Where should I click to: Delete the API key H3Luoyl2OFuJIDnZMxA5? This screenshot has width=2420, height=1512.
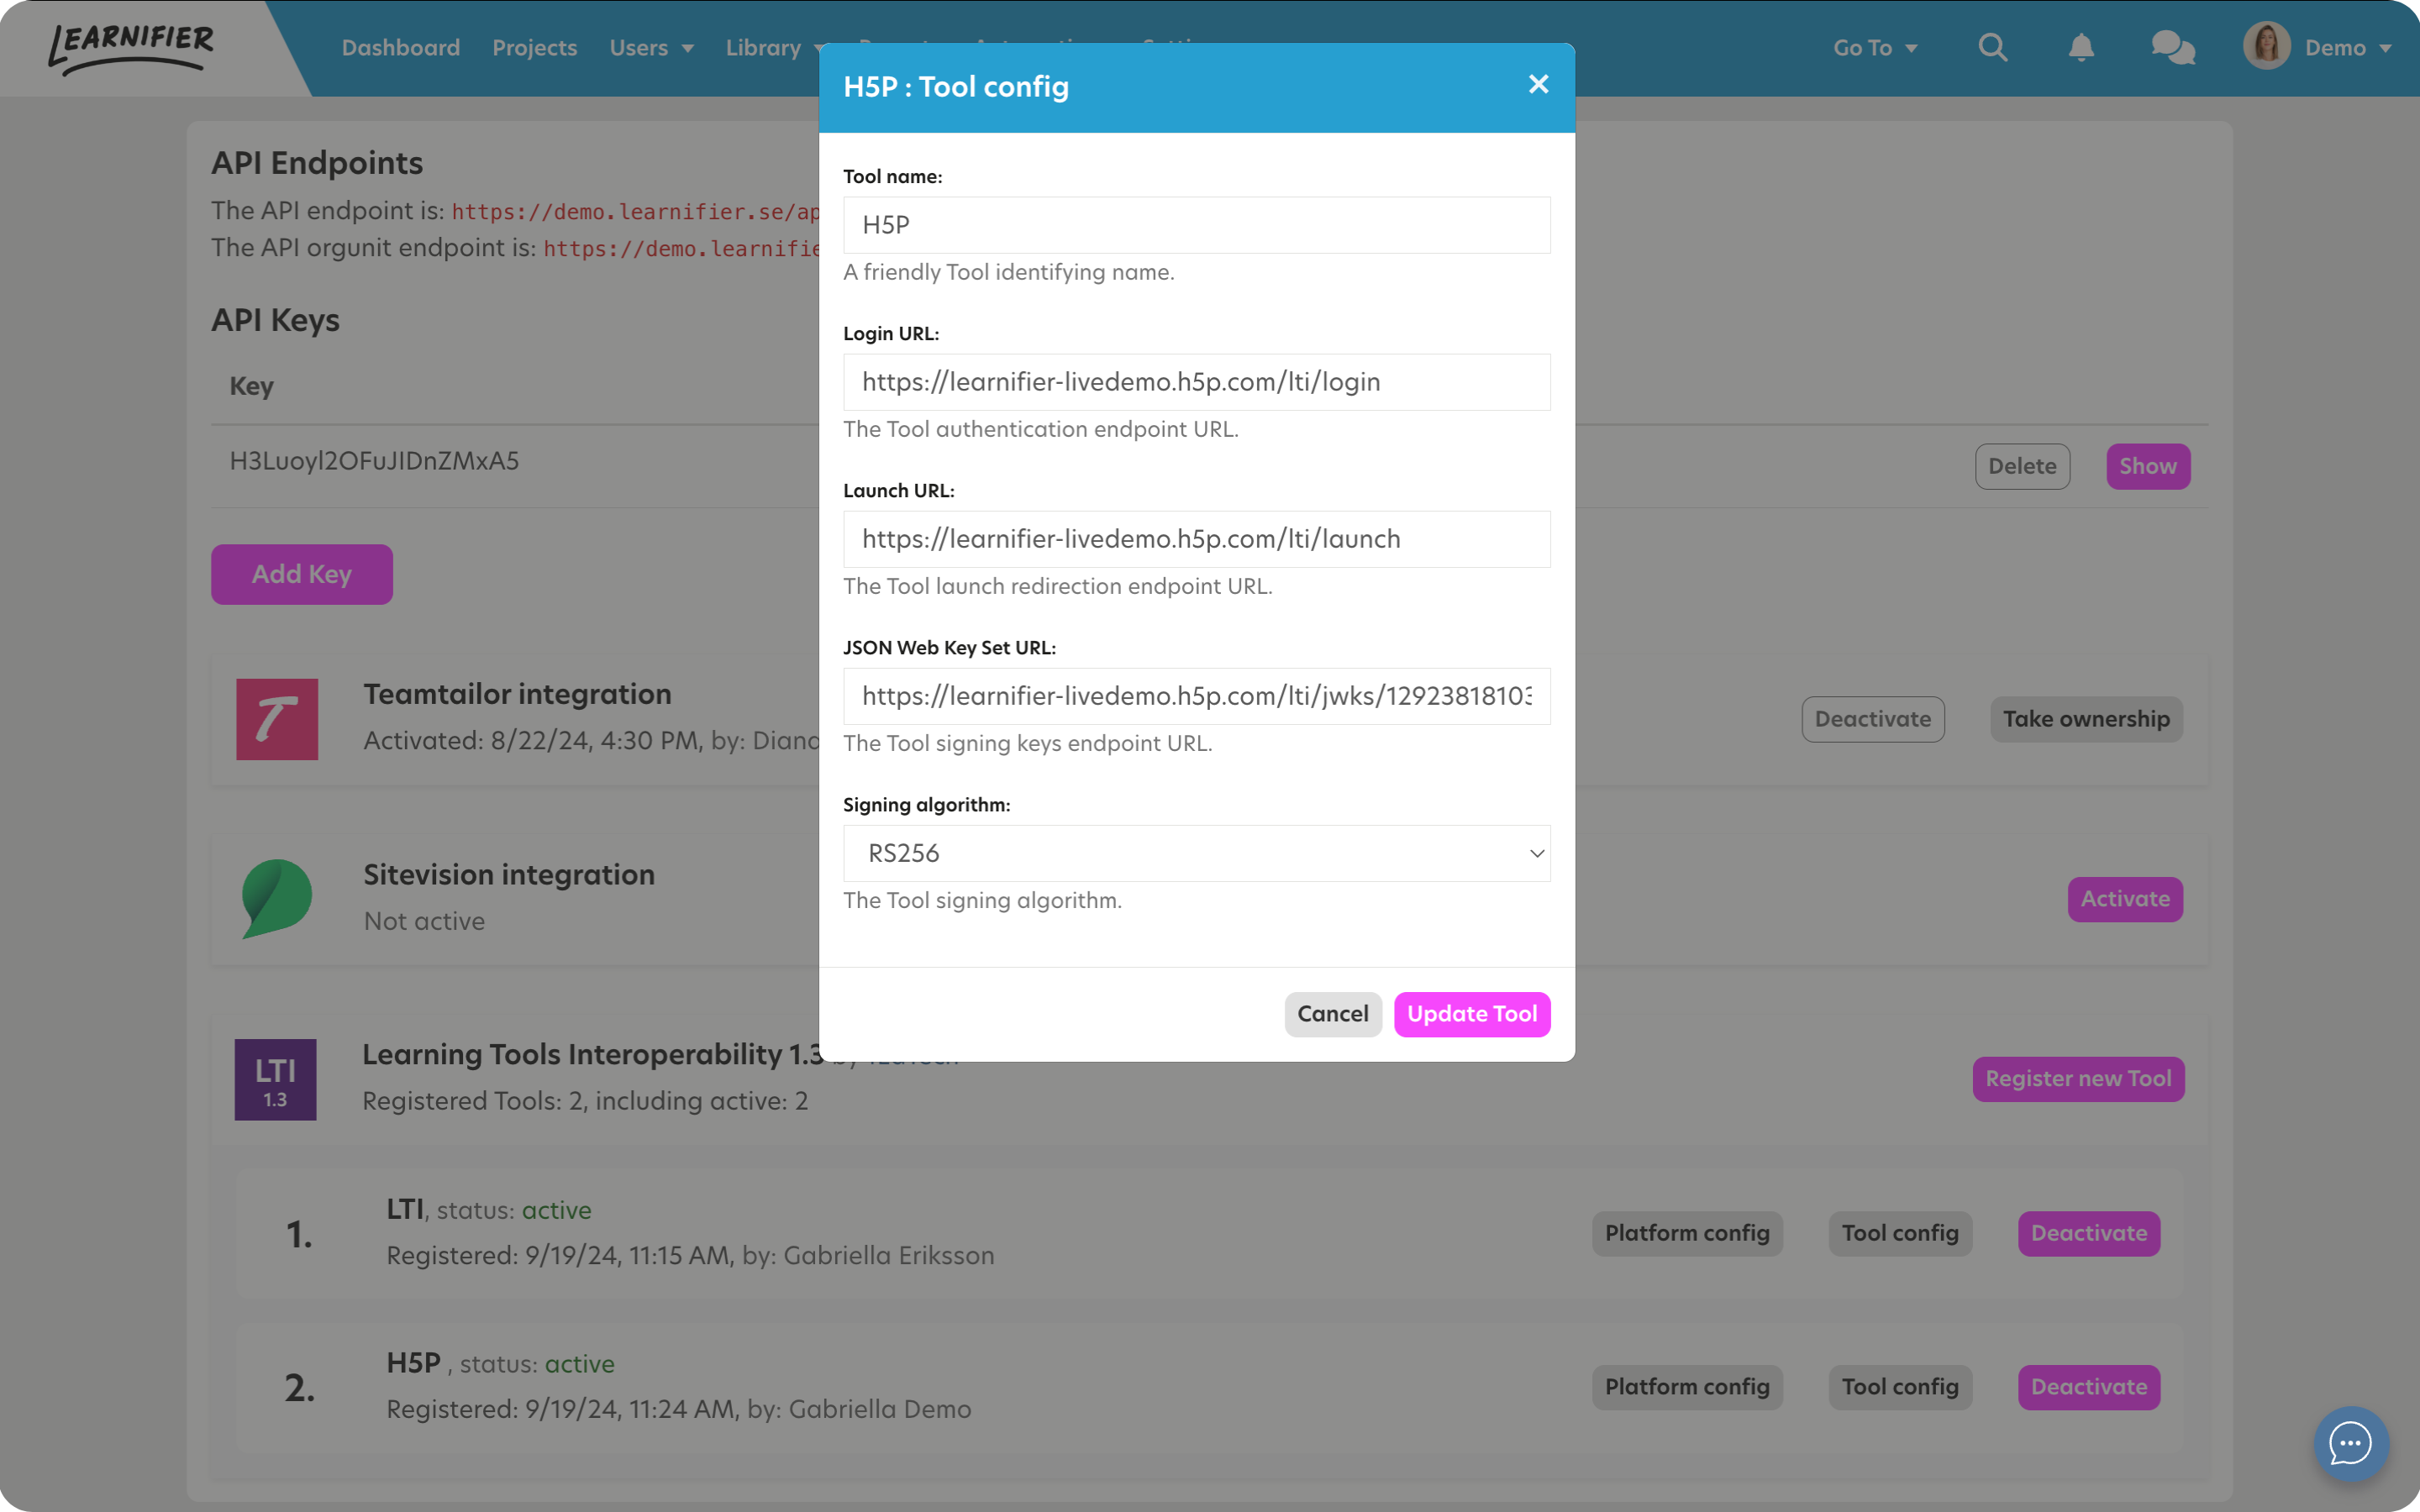click(x=2022, y=466)
